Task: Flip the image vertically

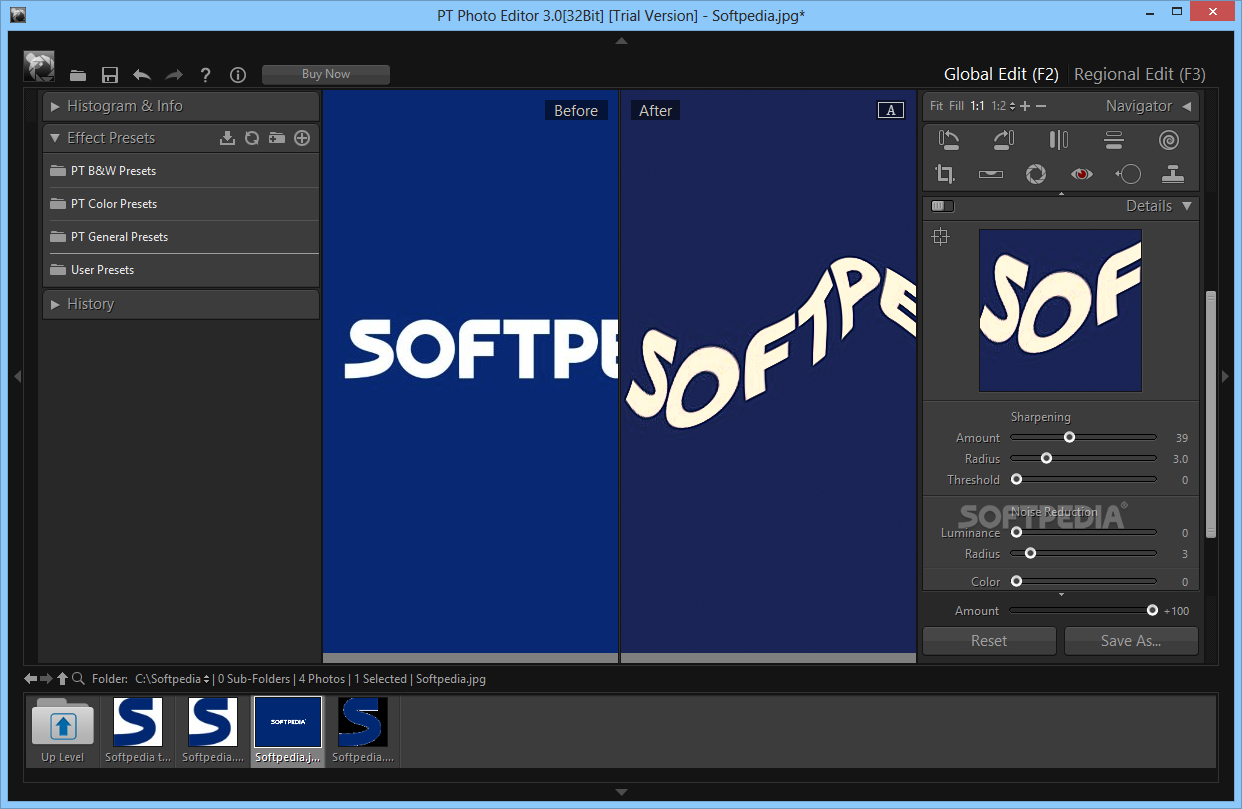Action: tap(1114, 140)
